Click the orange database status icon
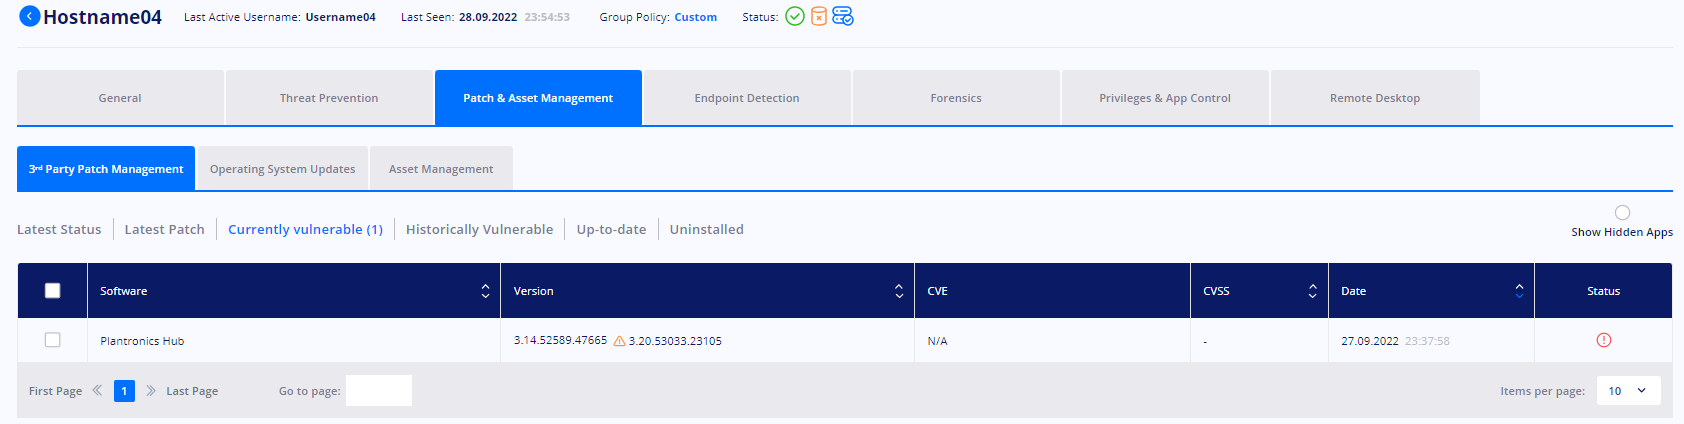This screenshot has height=424, width=1684. 818,16
